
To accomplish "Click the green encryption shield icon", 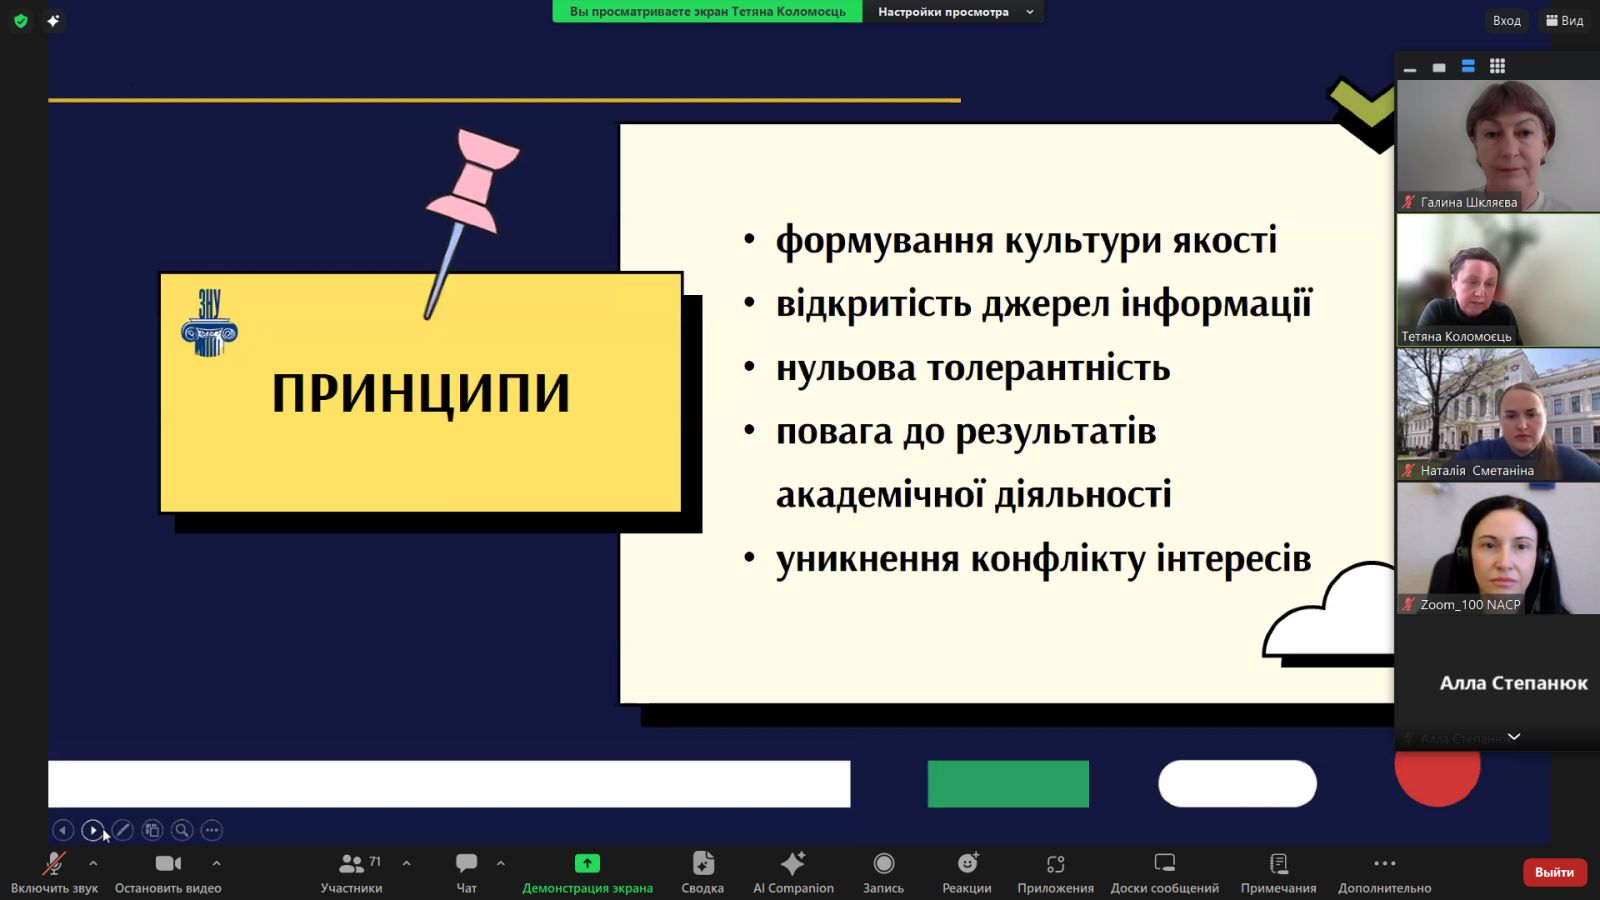I will 20,20.
